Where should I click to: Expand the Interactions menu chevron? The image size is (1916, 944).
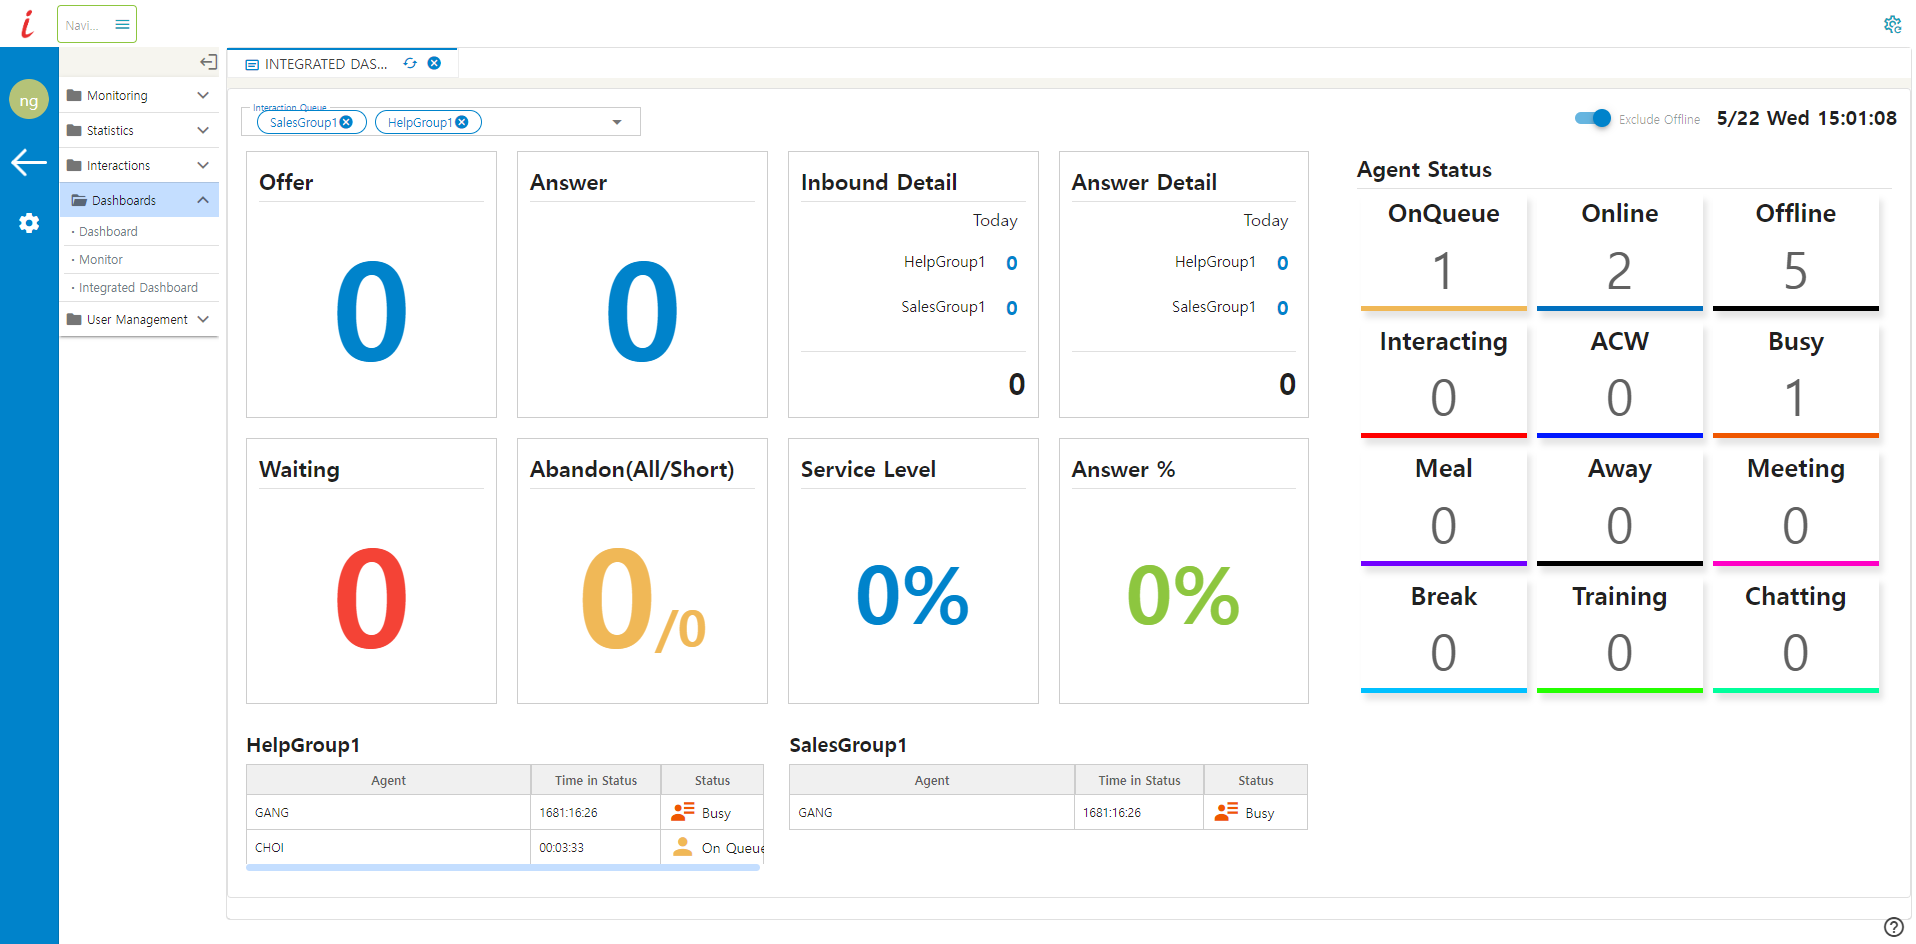(203, 165)
